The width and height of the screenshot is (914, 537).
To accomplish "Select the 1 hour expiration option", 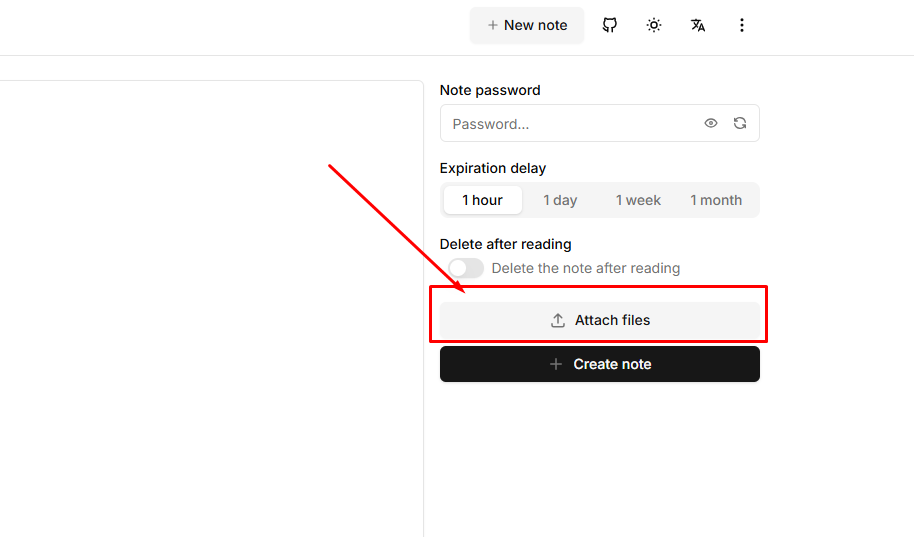I will pos(483,200).
